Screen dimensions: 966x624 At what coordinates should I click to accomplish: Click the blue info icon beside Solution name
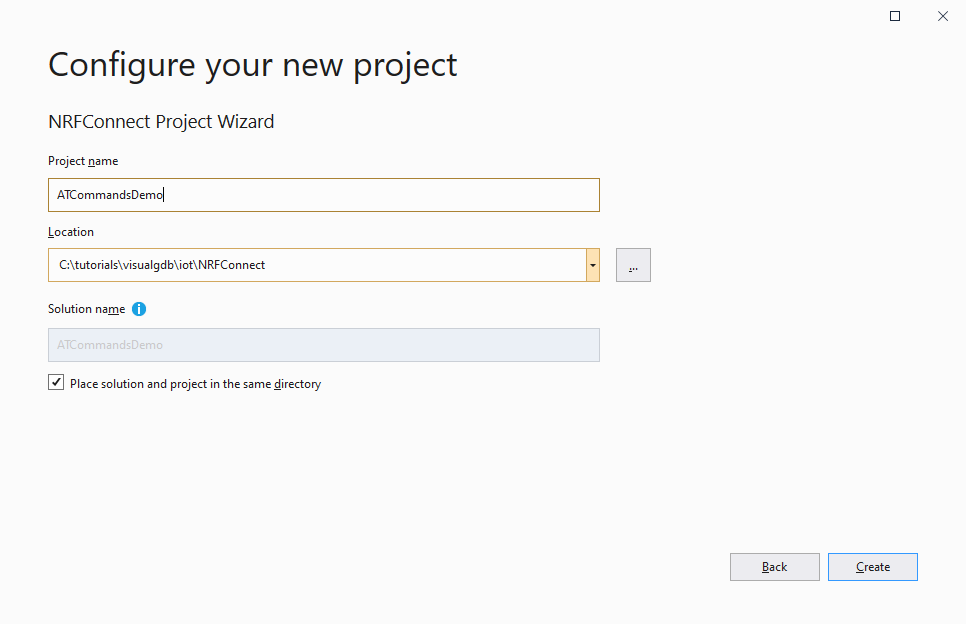click(x=139, y=309)
